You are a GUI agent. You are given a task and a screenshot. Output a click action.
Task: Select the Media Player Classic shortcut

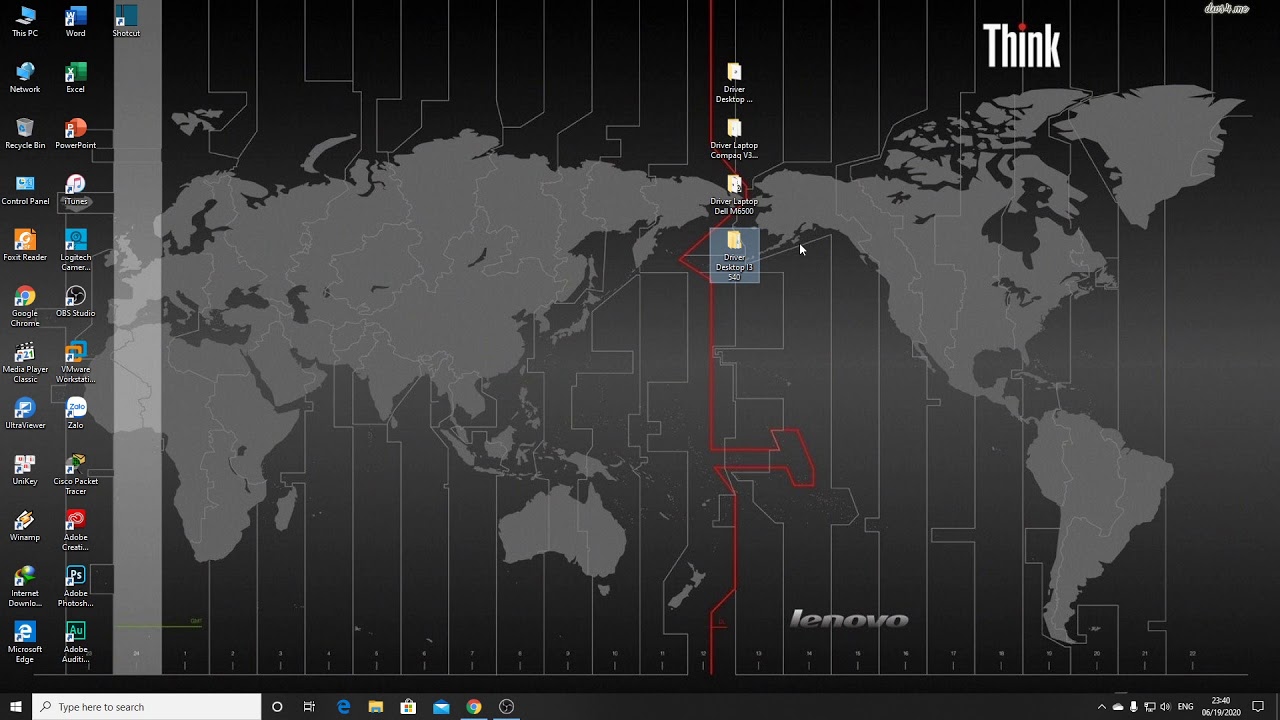click(25, 362)
